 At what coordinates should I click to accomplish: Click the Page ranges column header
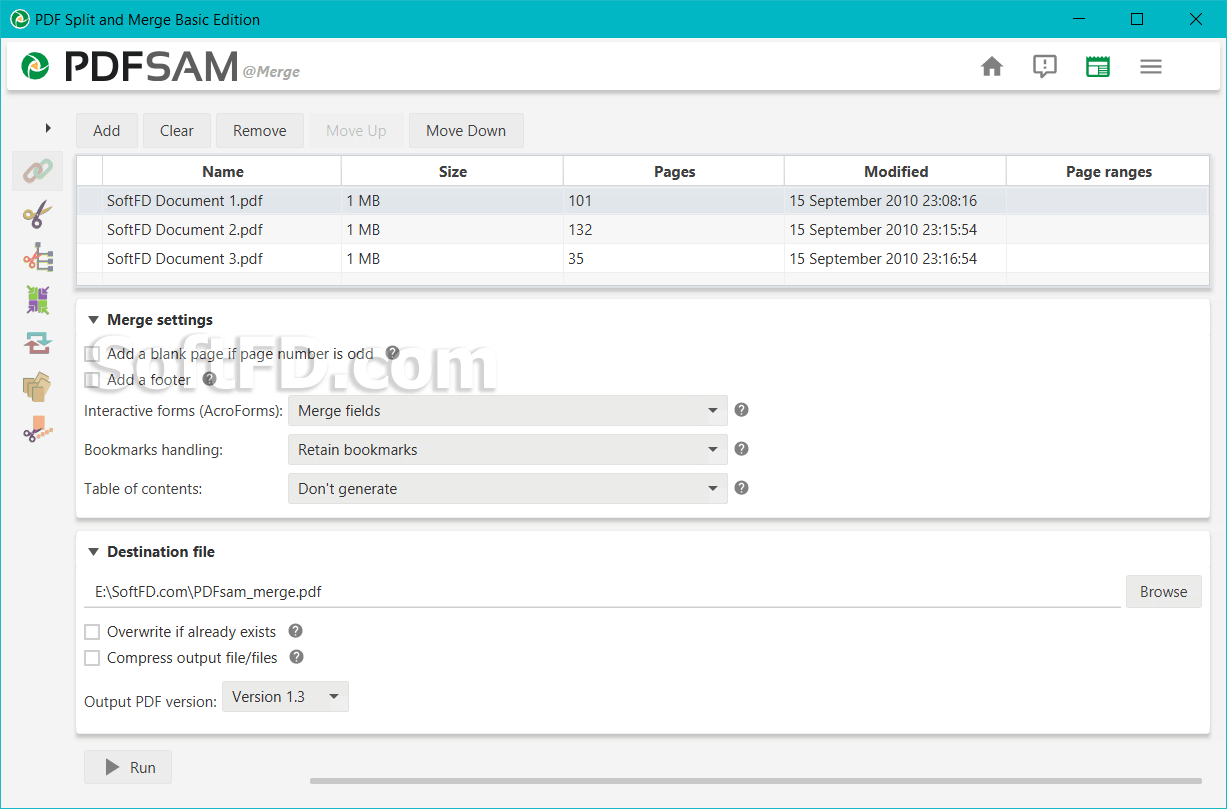click(1108, 172)
